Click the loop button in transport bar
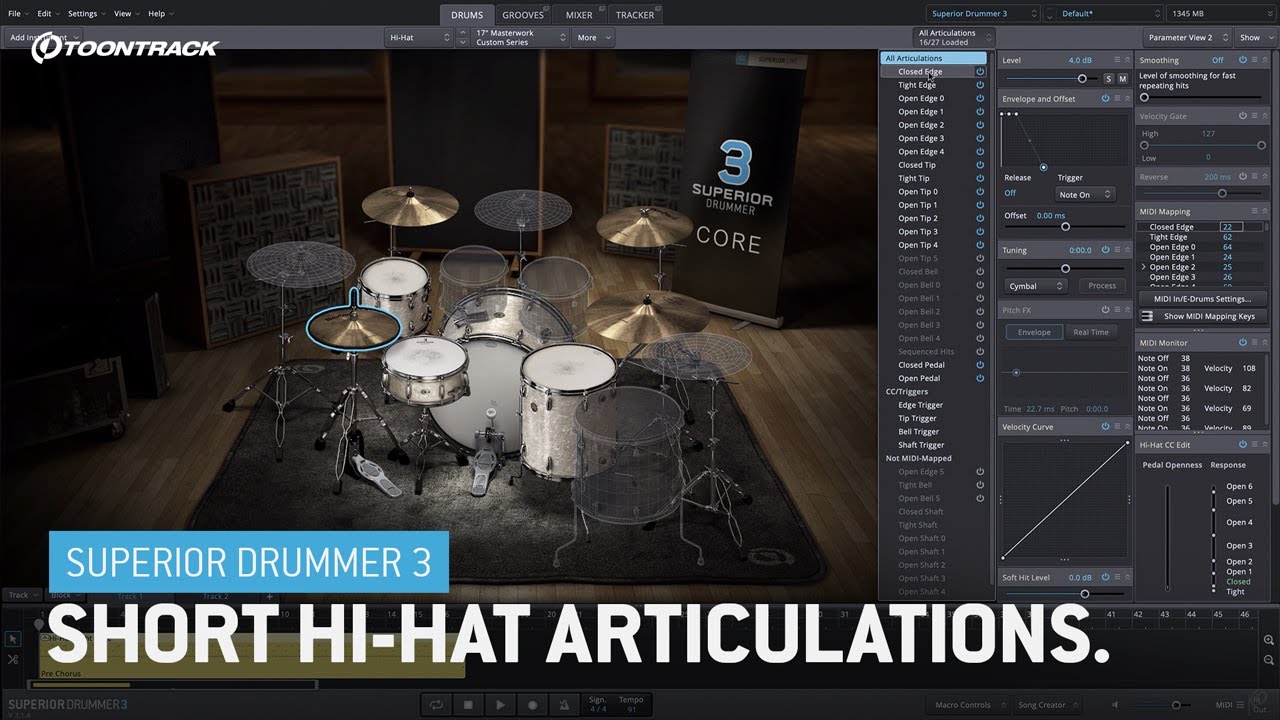This screenshot has height=720, width=1280. pos(436,705)
